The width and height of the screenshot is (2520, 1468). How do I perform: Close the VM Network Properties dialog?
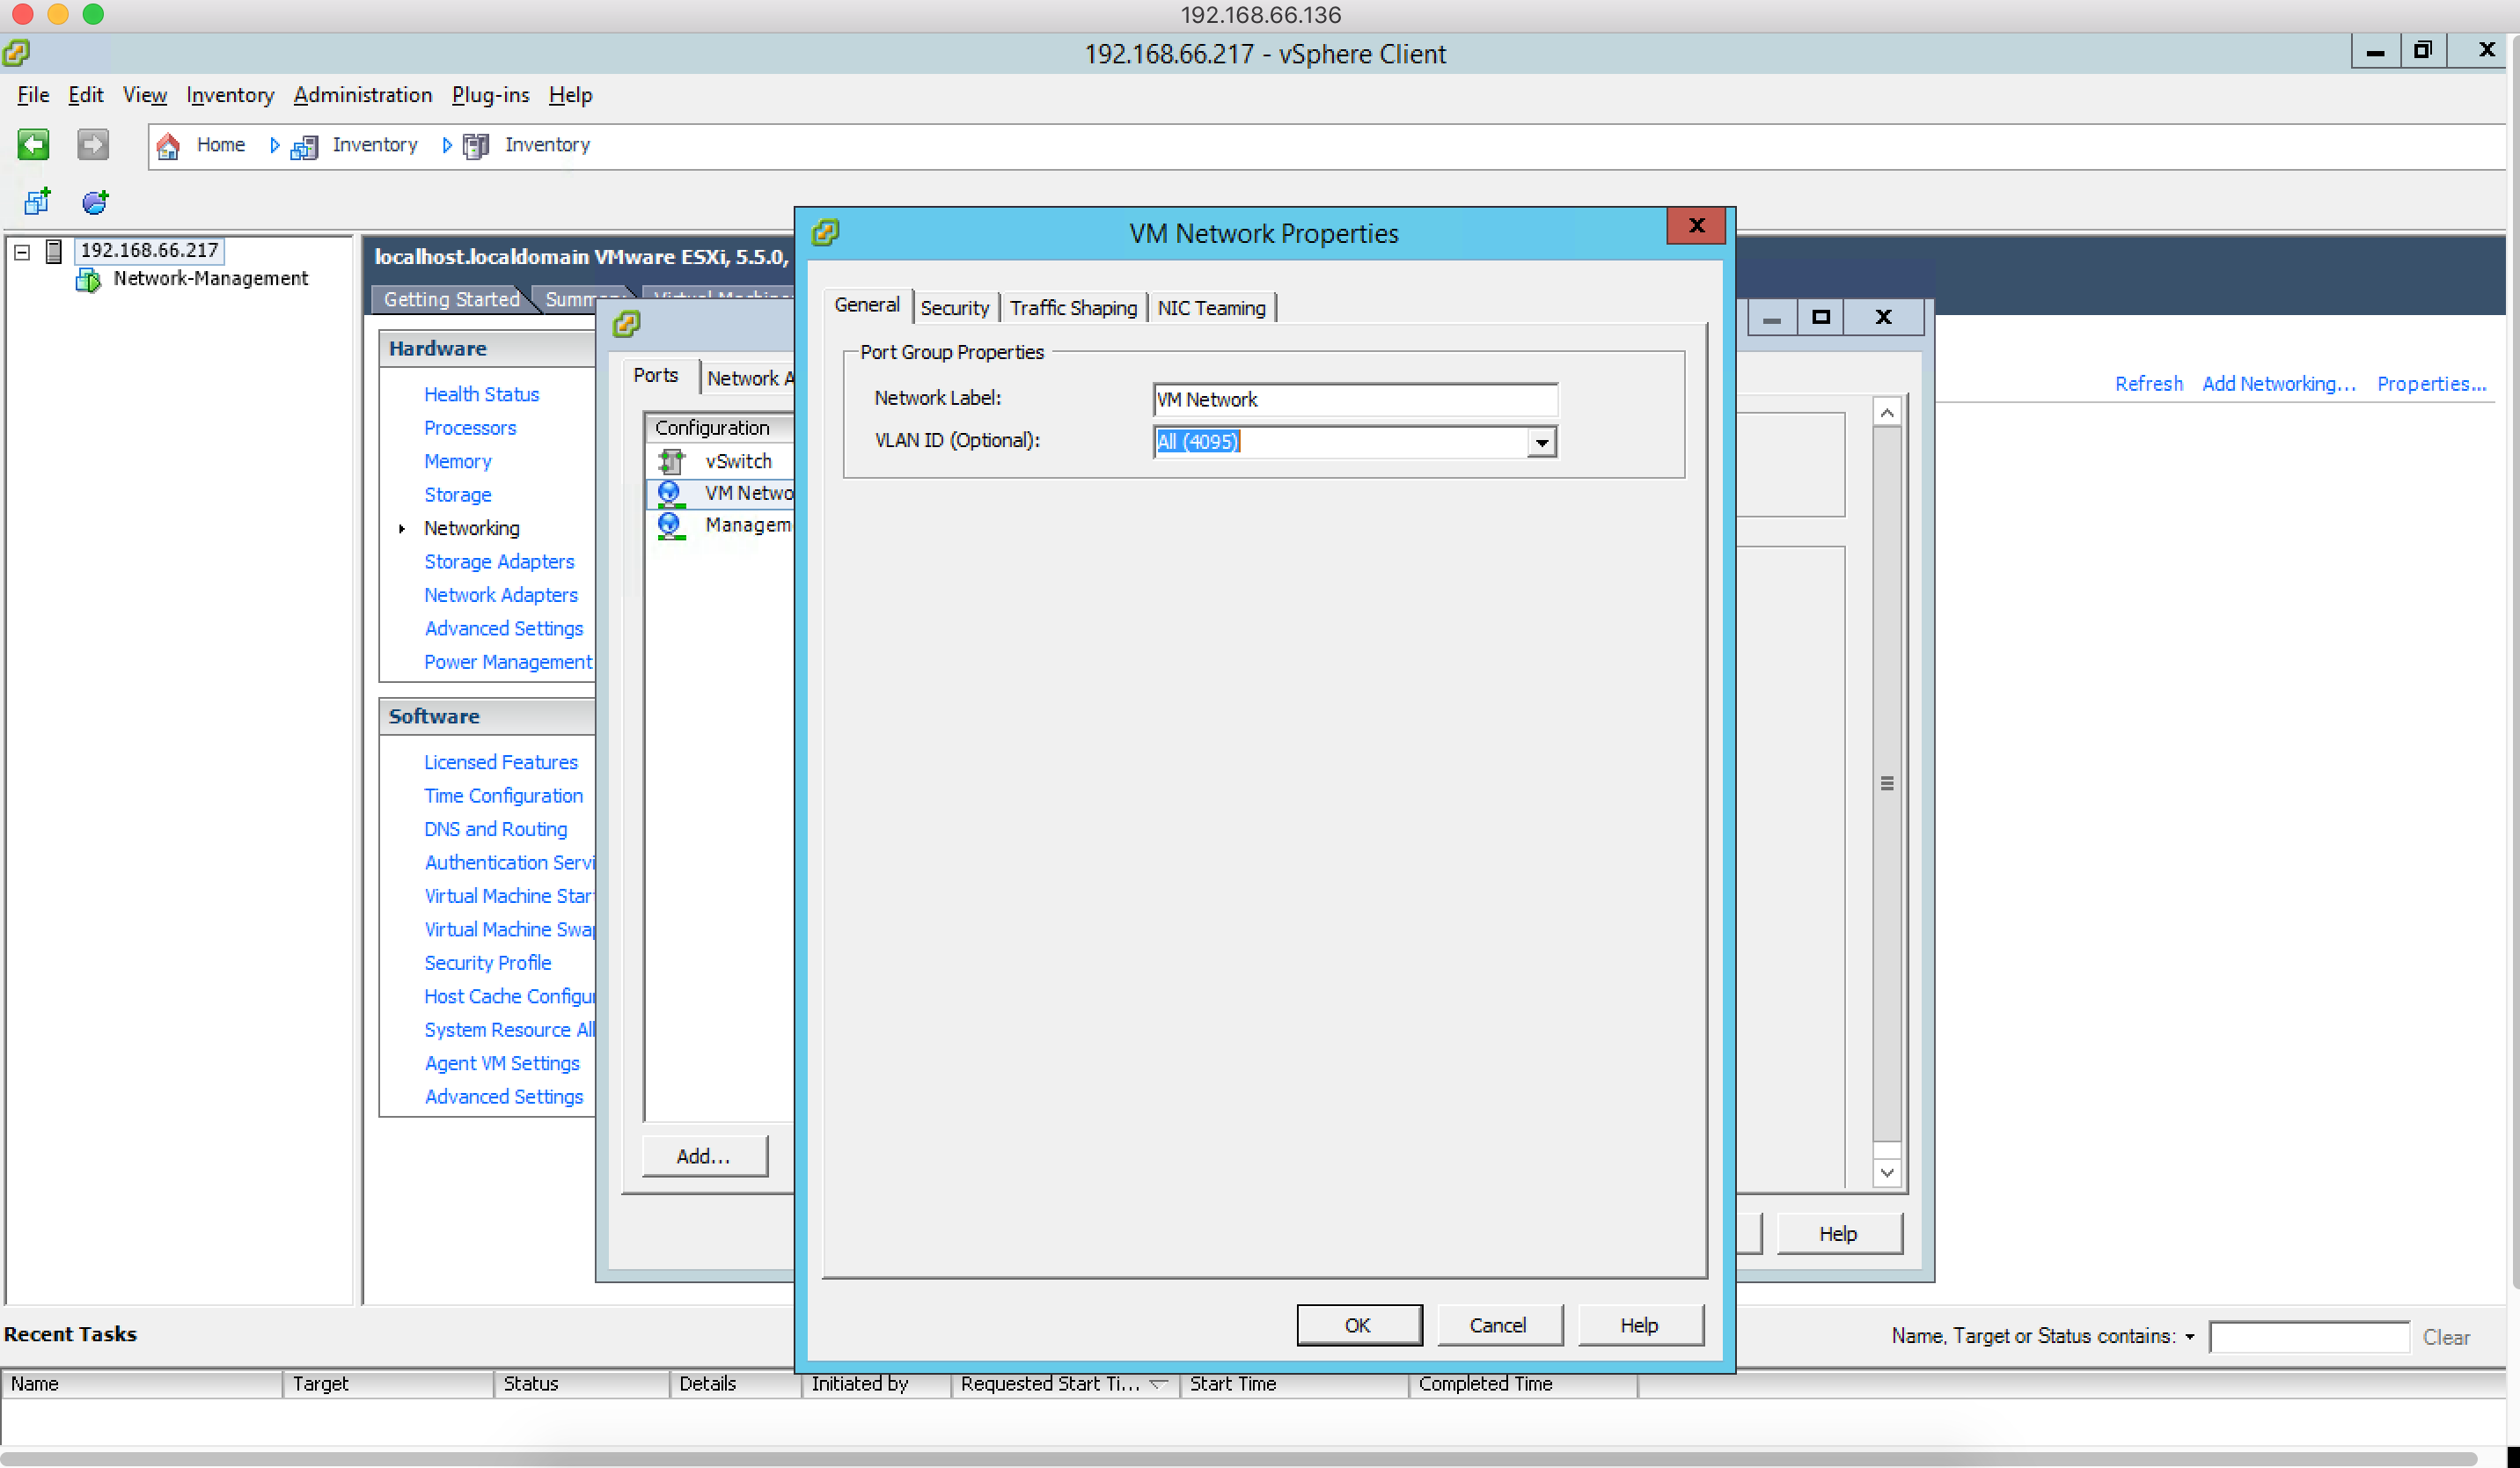1696,225
